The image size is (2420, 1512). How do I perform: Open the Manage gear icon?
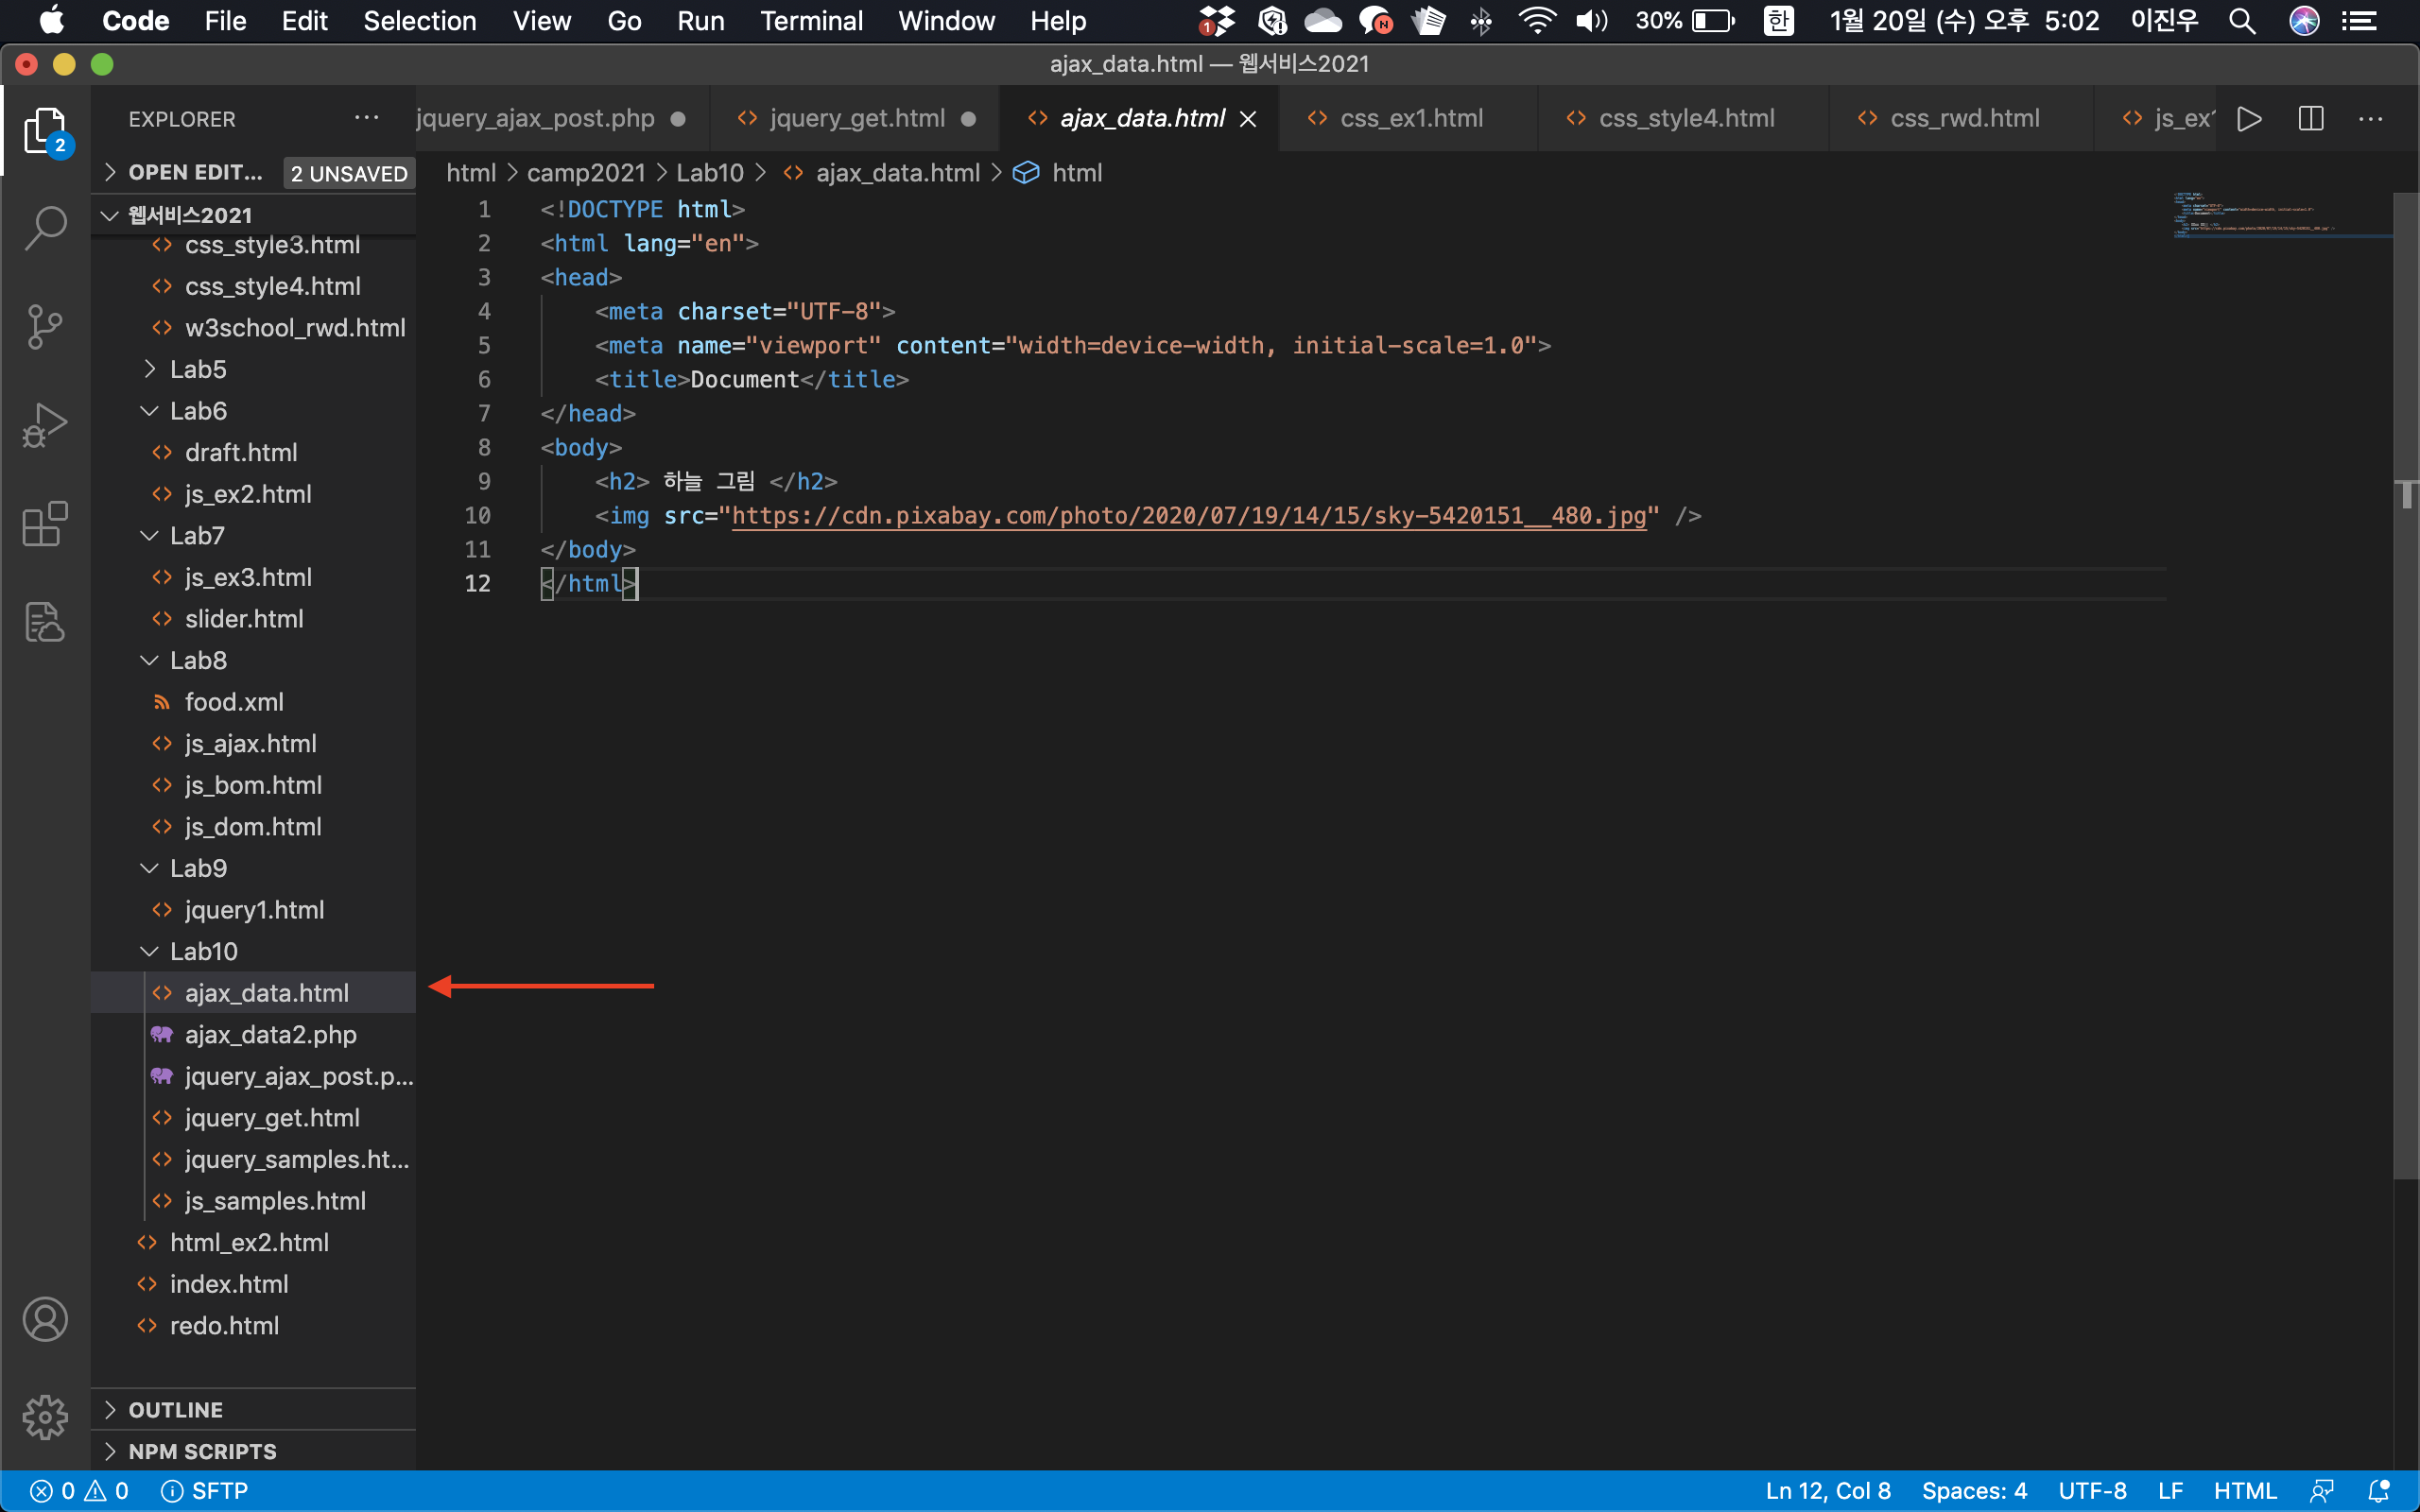click(x=45, y=1417)
